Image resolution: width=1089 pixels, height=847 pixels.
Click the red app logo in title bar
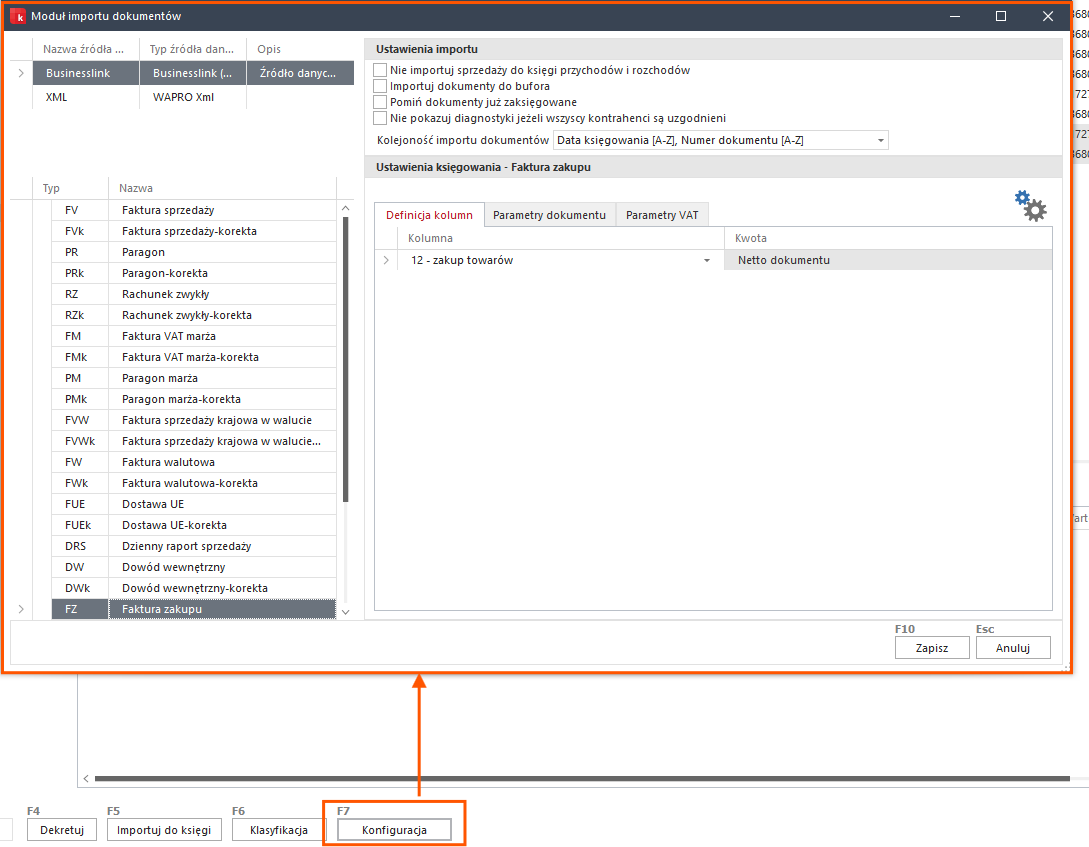click(17, 16)
